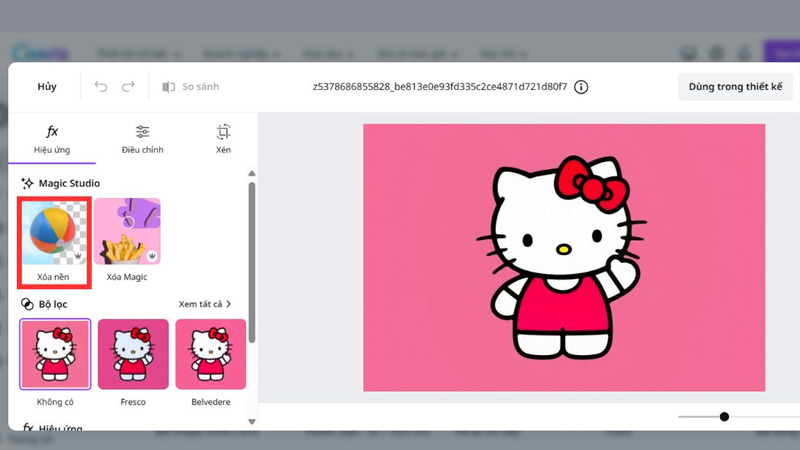The image size is (800, 450).
Task: Switch to the Điều chỉnh tab
Action: click(x=142, y=140)
